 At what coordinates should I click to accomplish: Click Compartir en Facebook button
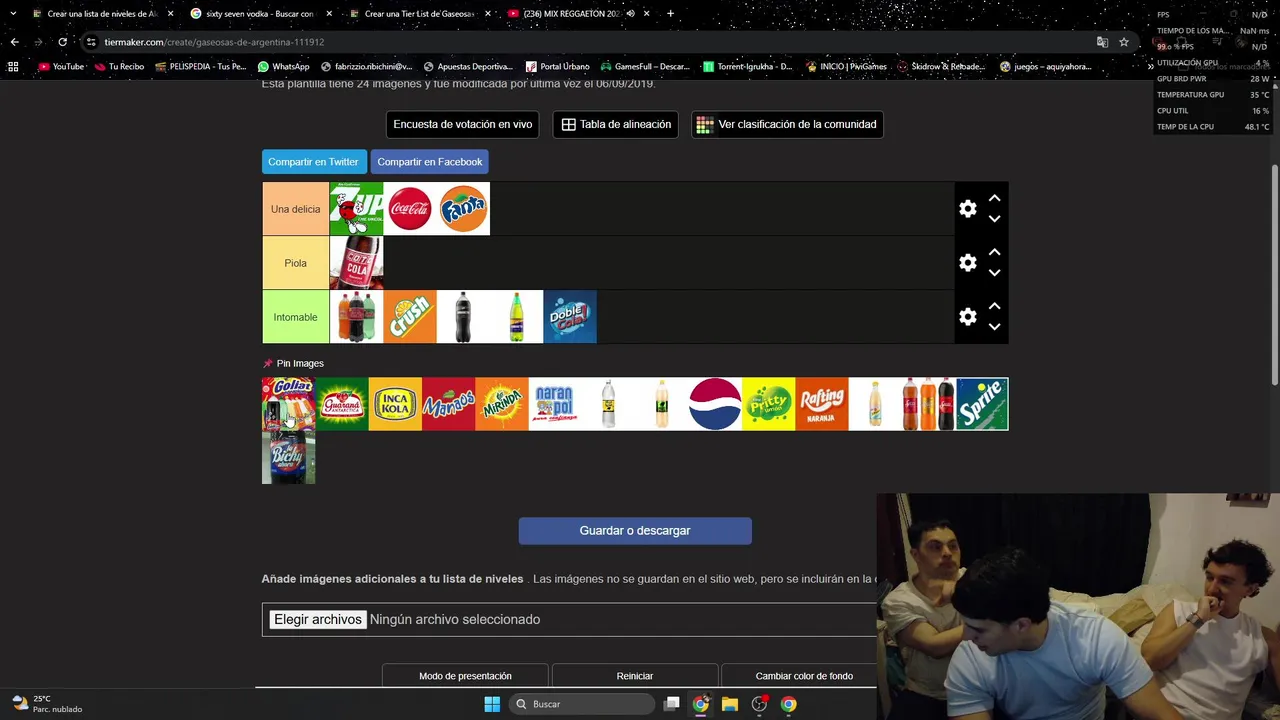point(430,162)
